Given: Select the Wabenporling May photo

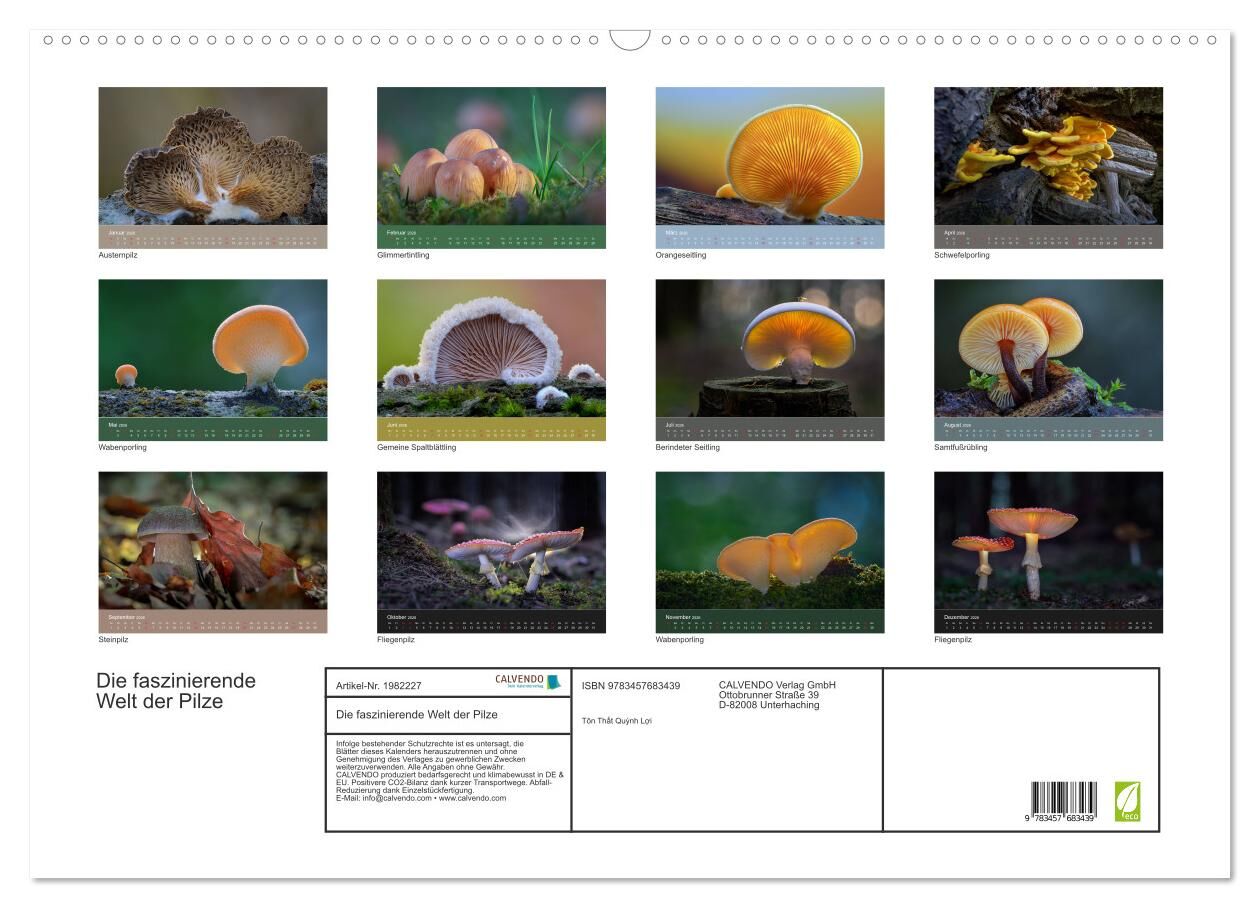Looking at the screenshot, I should coord(213,348).
